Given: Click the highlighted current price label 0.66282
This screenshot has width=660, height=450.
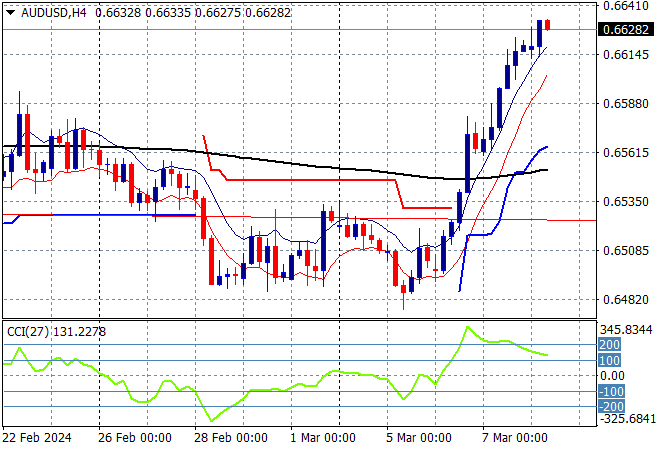Looking at the screenshot, I should 627,30.
